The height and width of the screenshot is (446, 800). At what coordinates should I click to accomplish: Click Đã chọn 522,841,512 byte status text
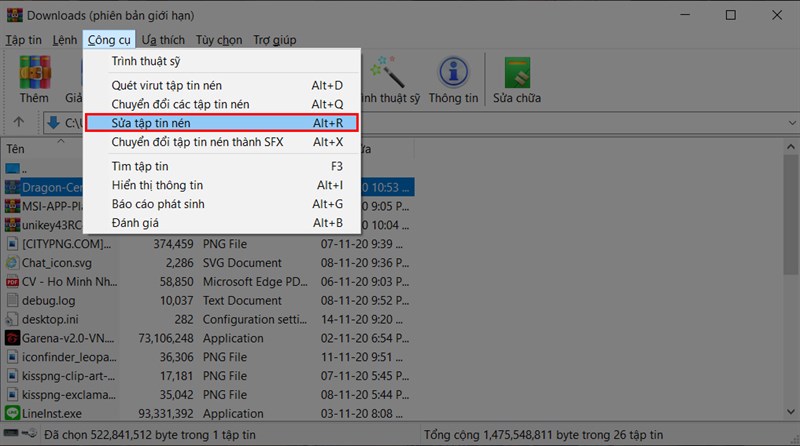pos(149,435)
